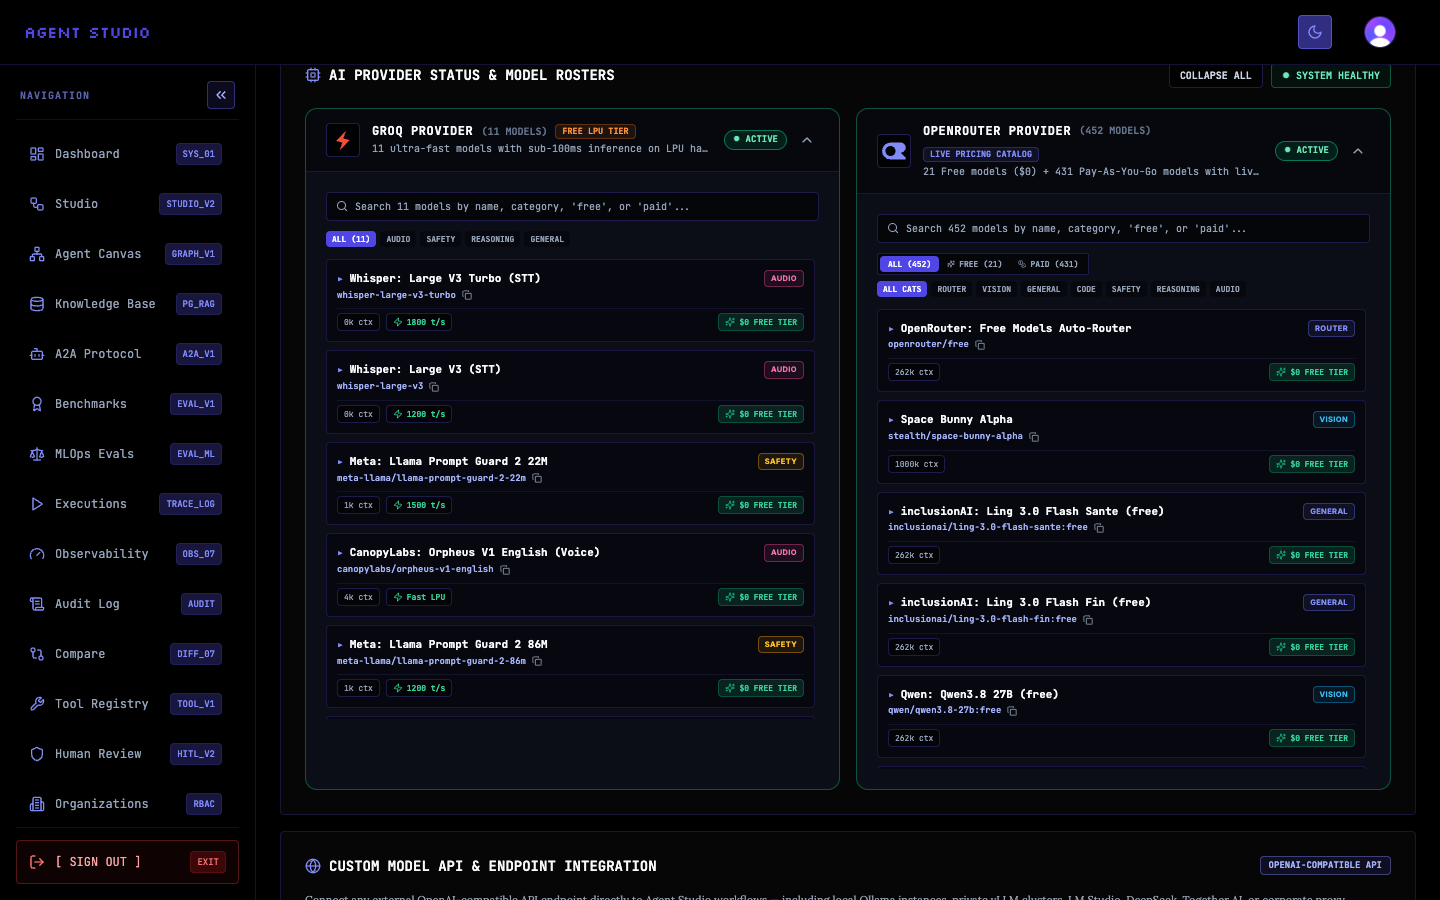Show only Free (21) OpenRouter models
Image resolution: width=1440 pixels, height=900 pixels.
(x=975, y=264)
